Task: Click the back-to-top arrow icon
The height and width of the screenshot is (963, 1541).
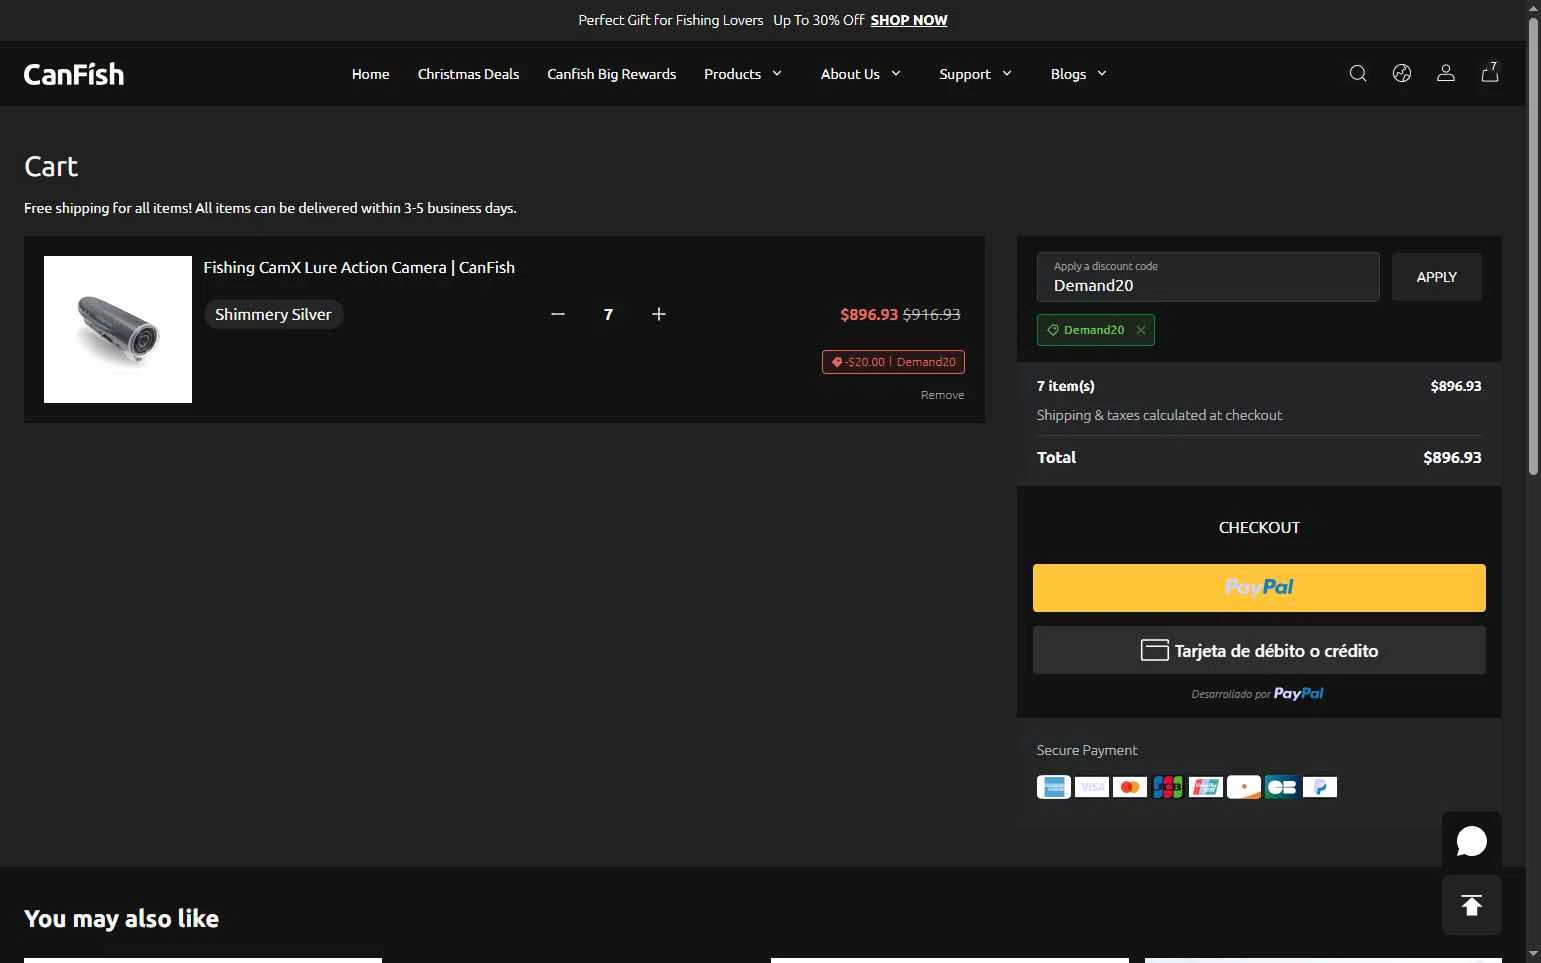Action: (1471, 905)
